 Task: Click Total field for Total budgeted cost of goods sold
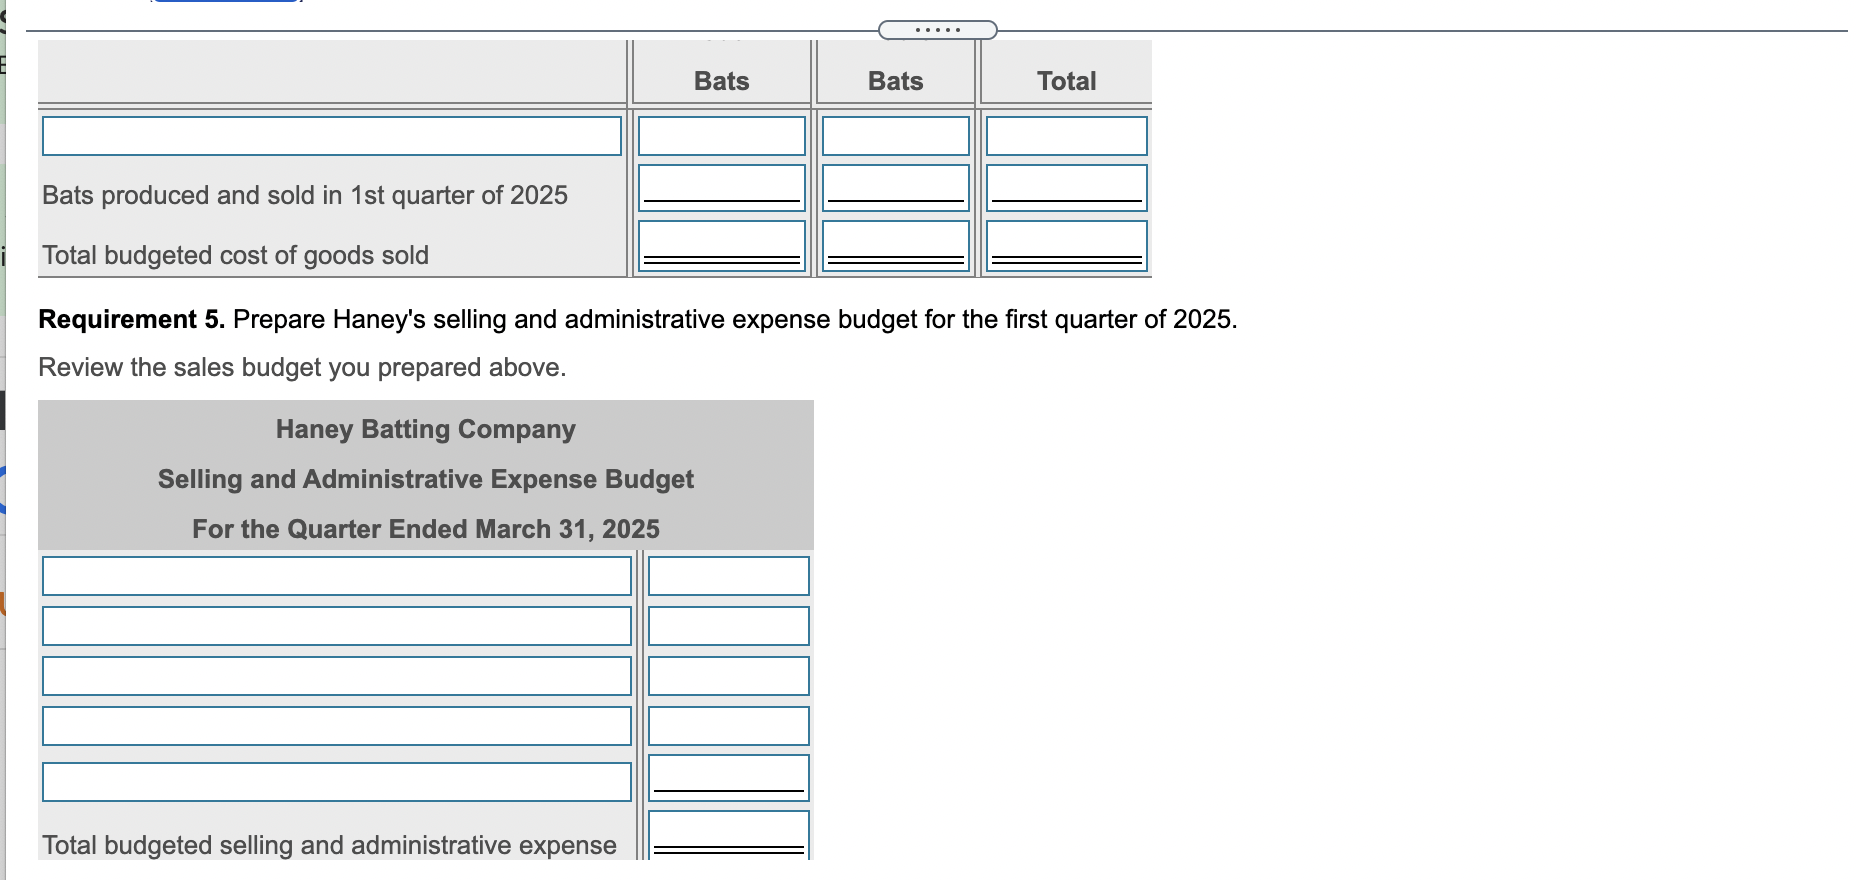[x=1067, y=246]
